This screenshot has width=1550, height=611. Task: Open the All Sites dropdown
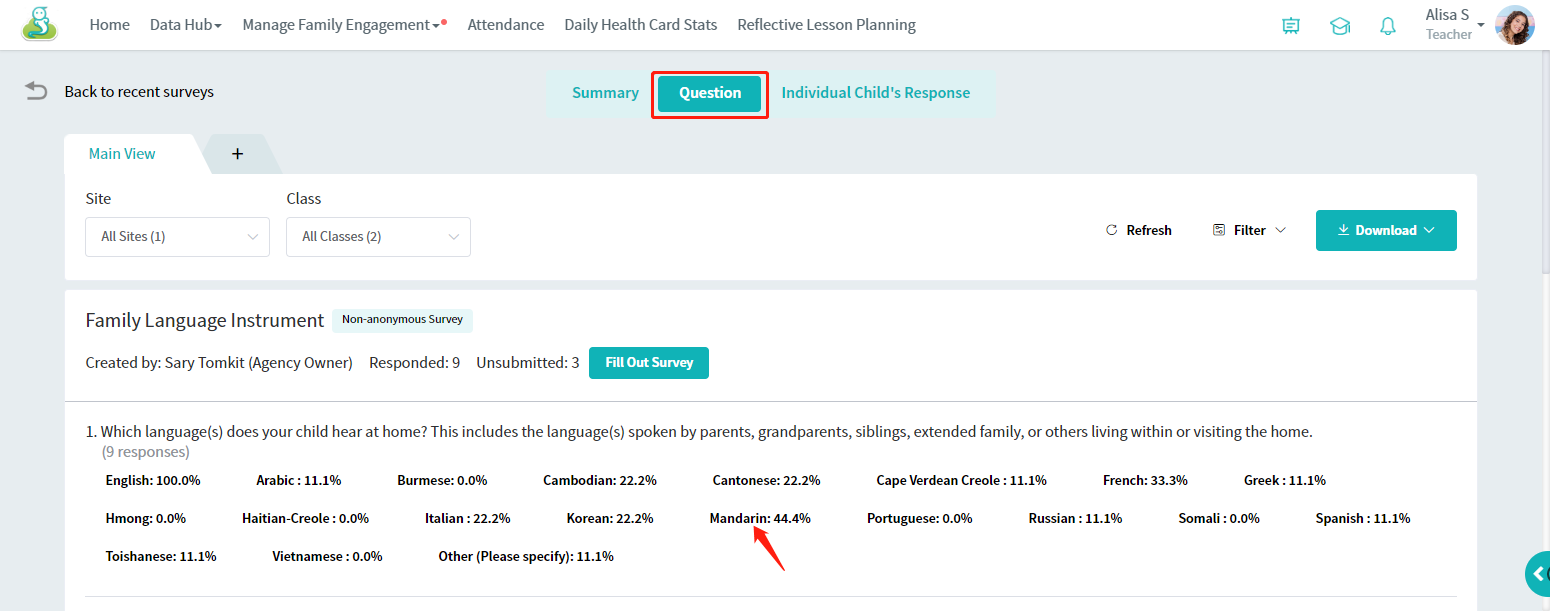[178, 237]
